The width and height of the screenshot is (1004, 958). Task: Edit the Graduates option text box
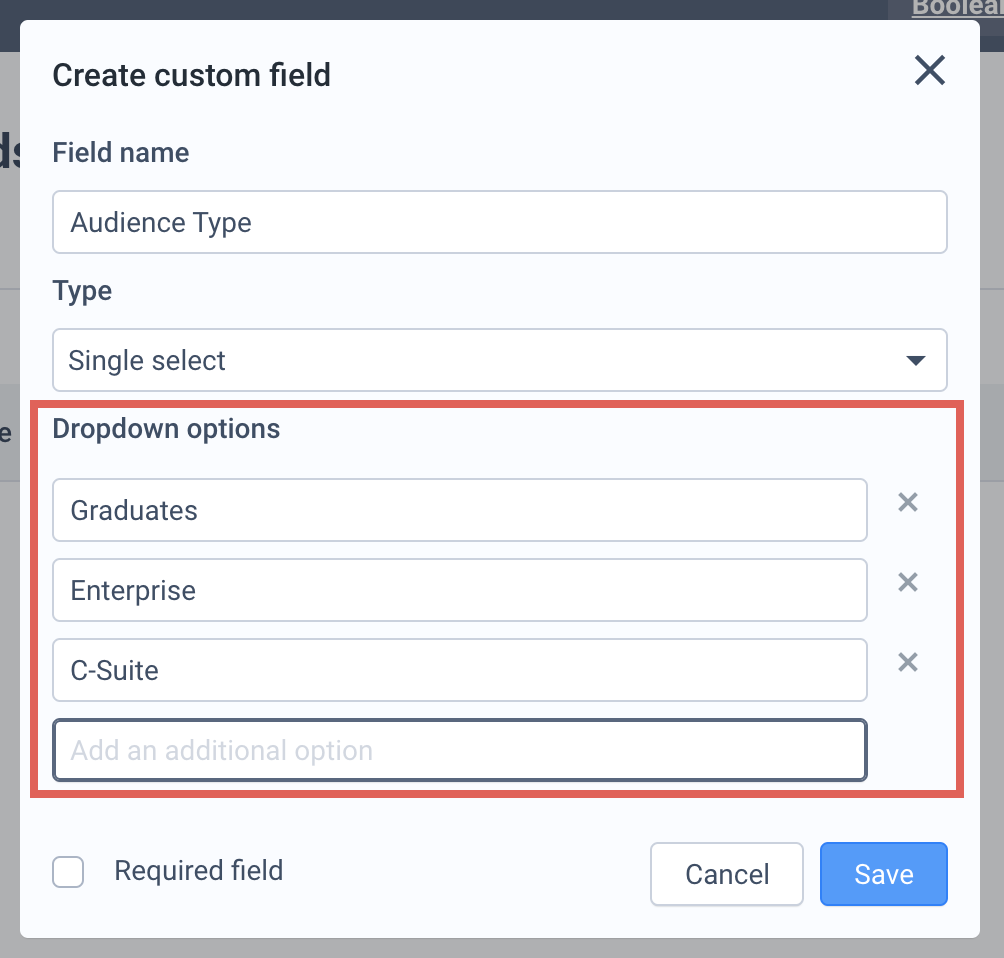click(460, 510)
